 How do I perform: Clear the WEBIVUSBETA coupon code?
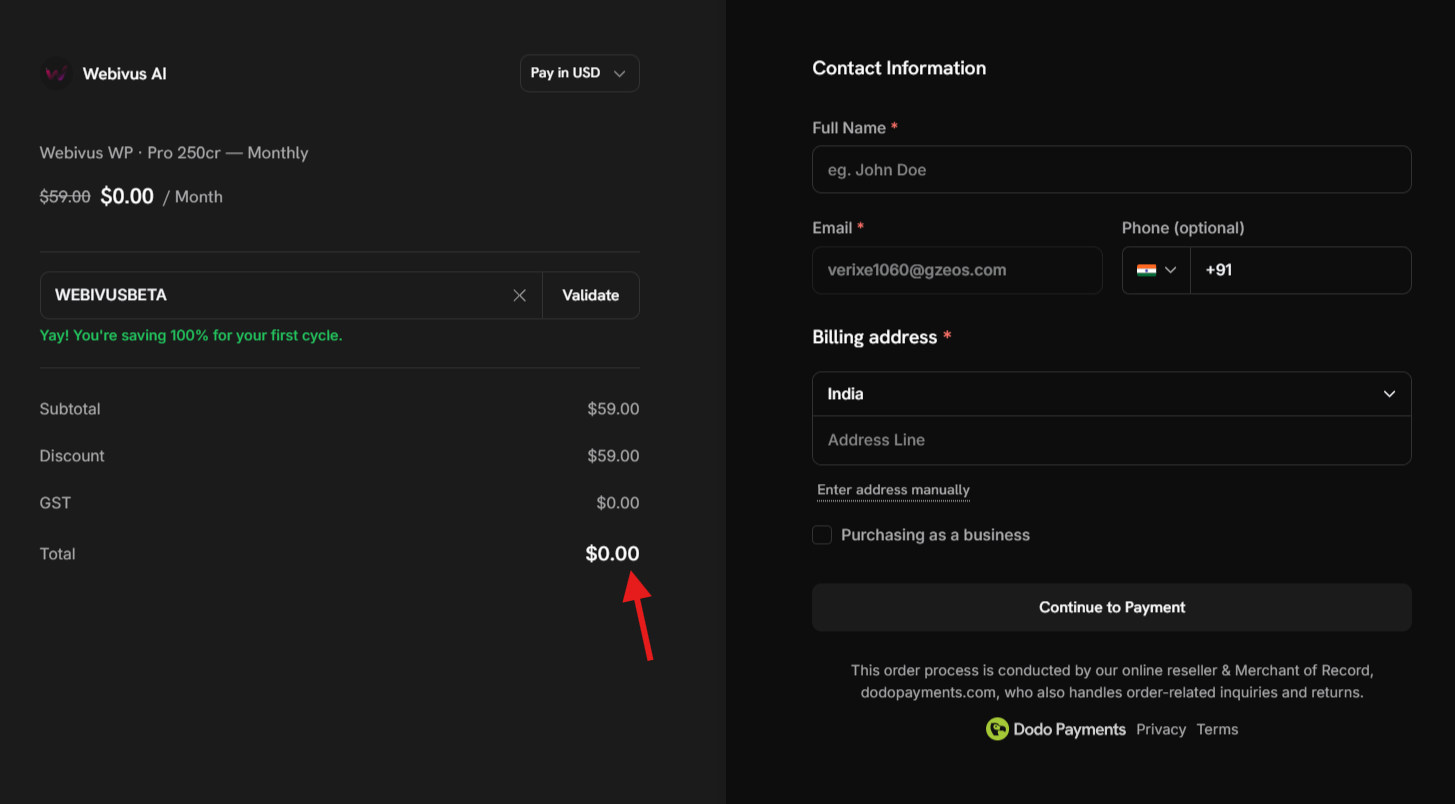tap(519, 295)
